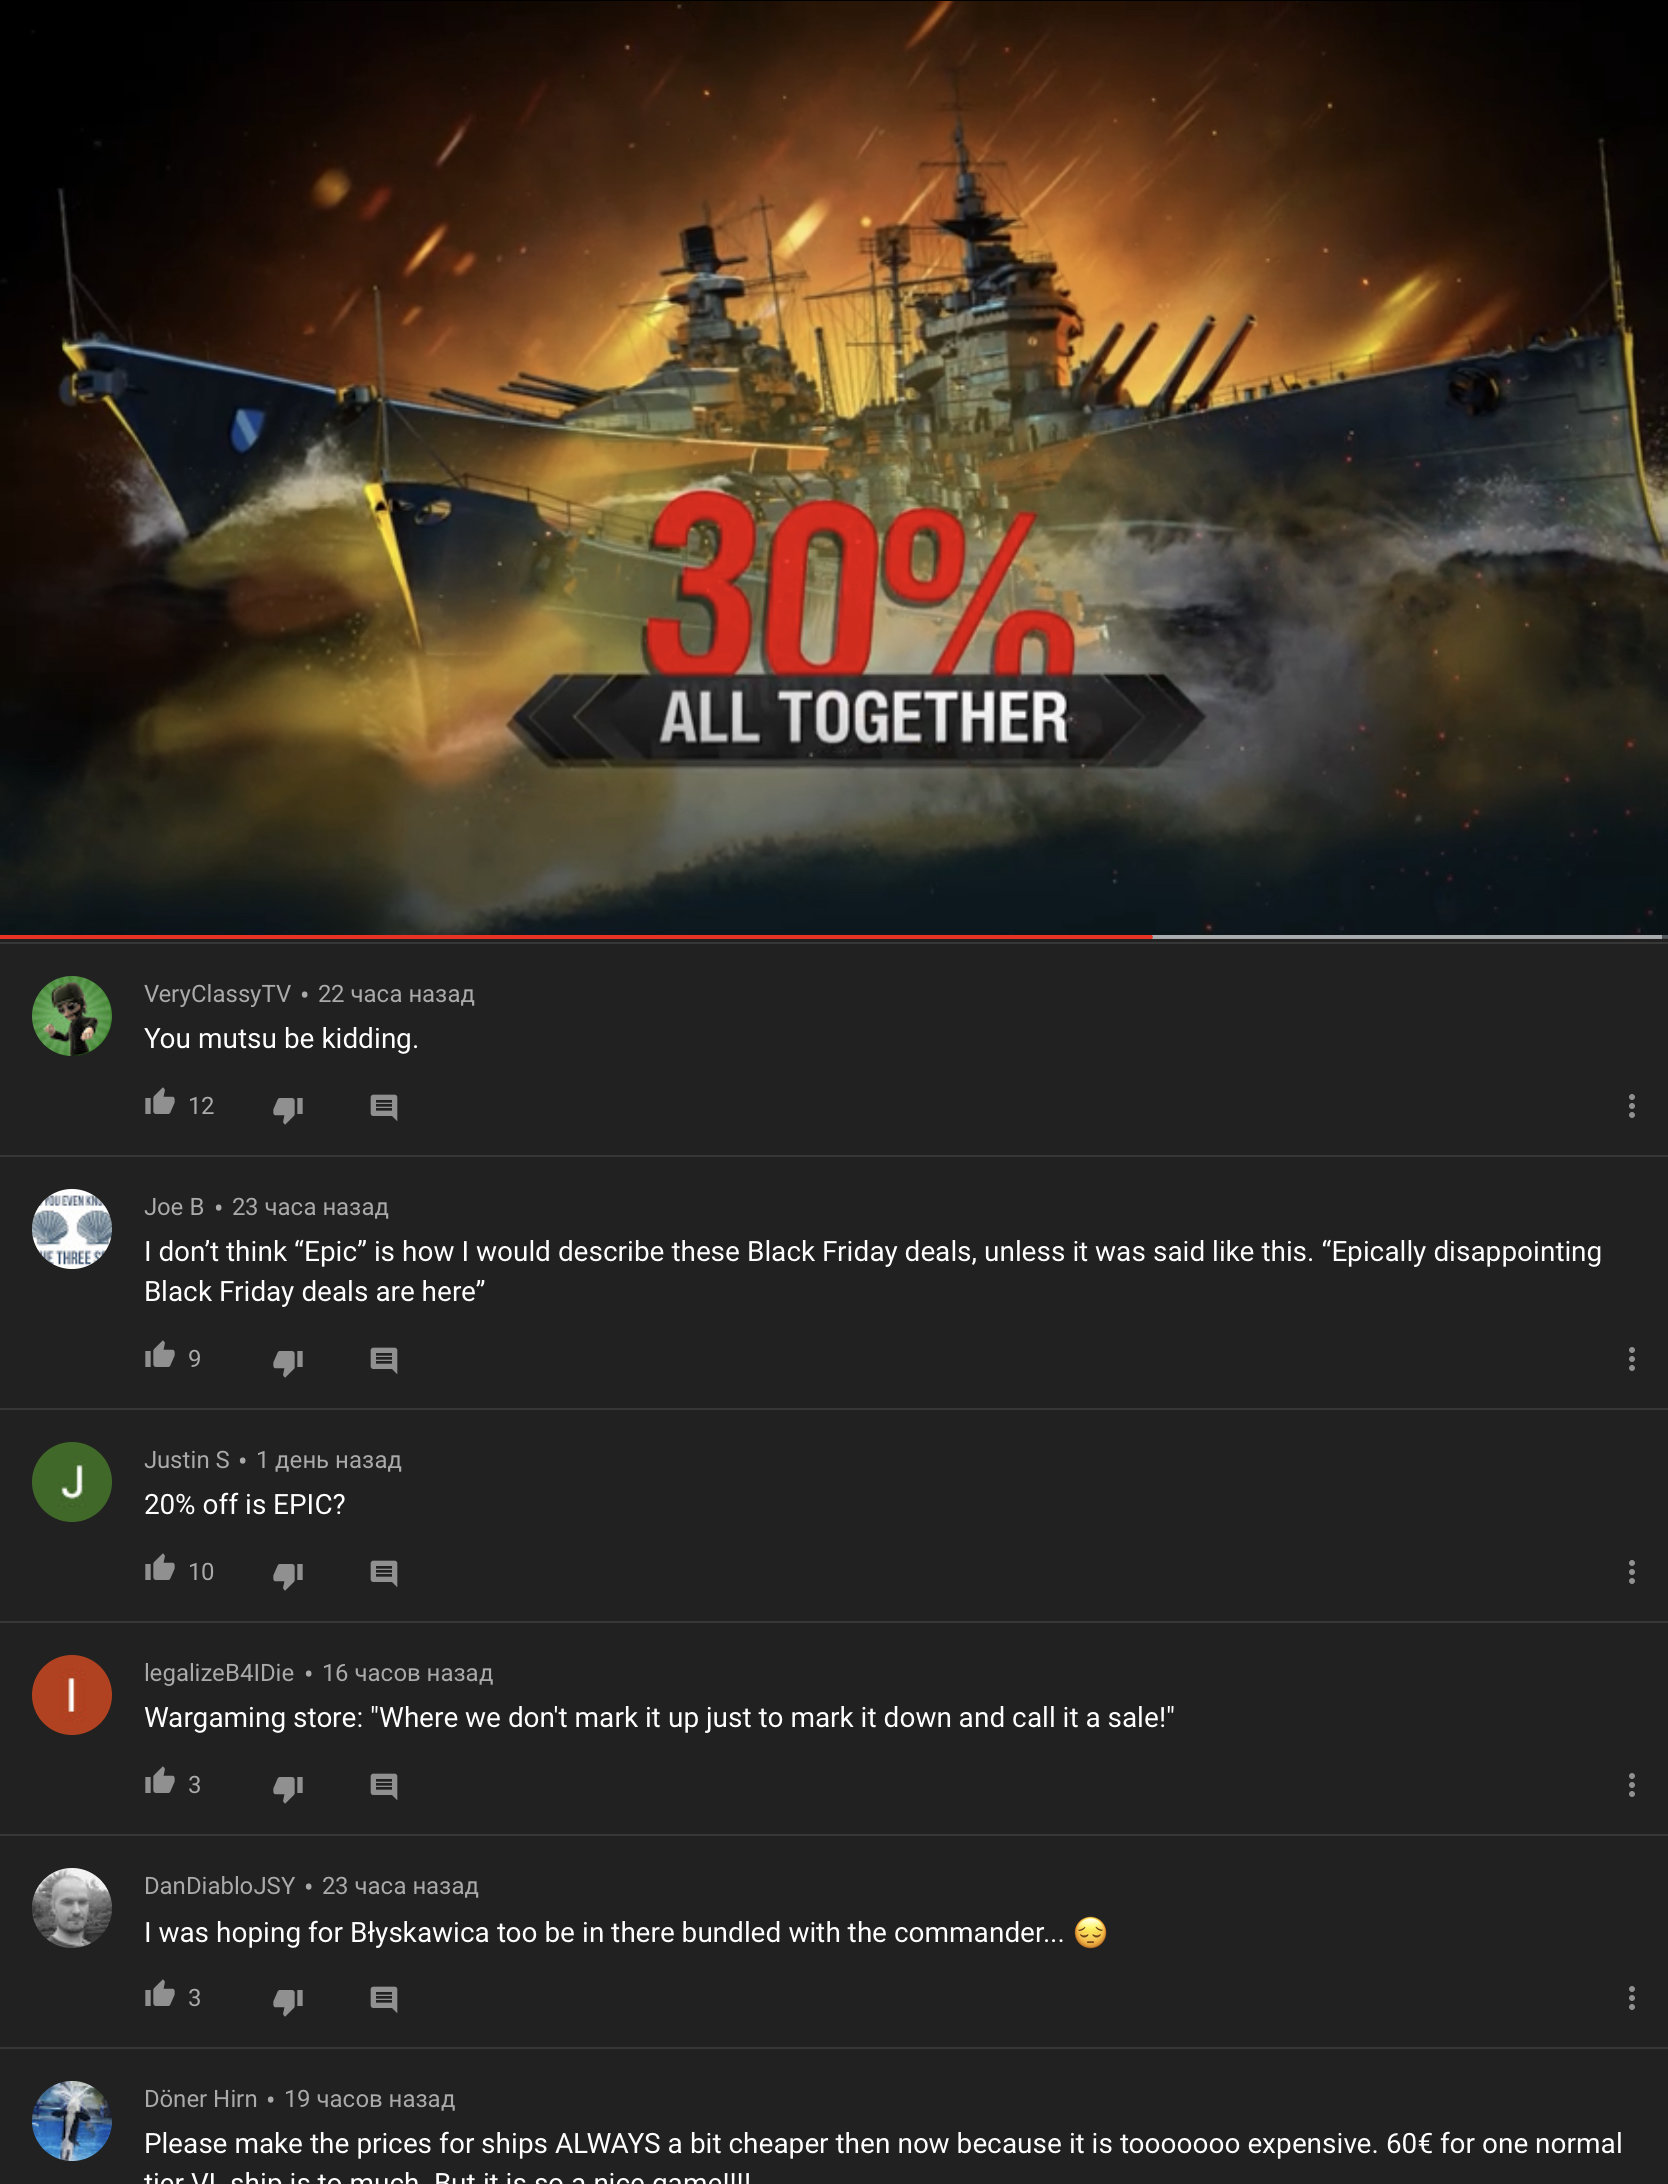
Task: Like VeryClassyTV's comment
Action: click(x=160, y=1104)
